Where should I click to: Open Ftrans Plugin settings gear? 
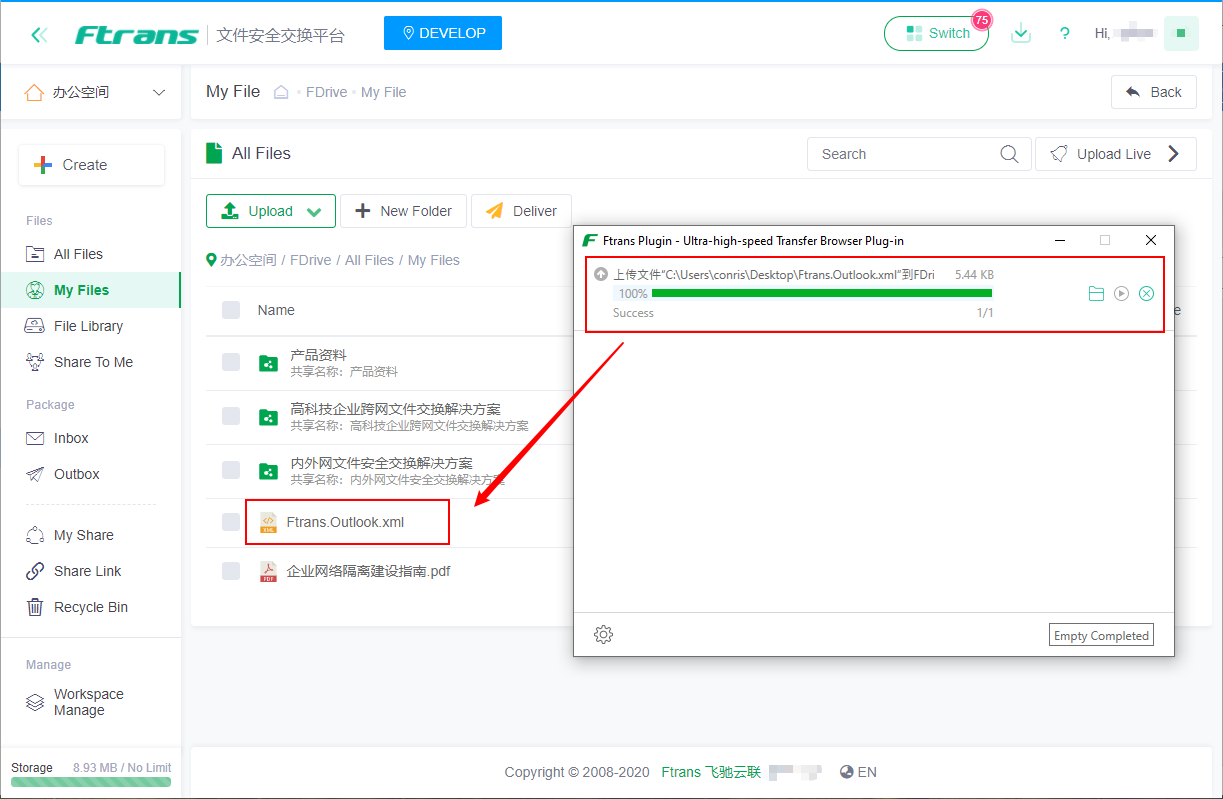point(603,634)
